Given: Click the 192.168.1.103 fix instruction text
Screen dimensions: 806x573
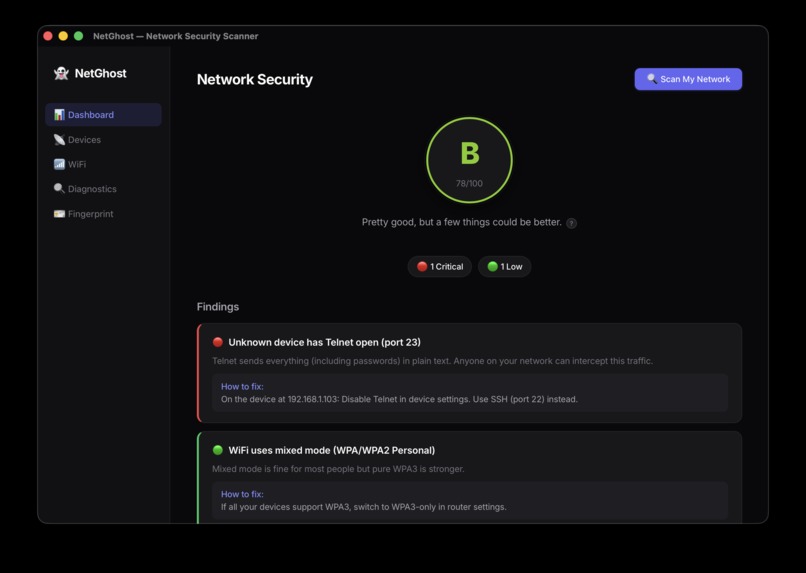Looking at the screenshot, I should (x=399, y=399).
